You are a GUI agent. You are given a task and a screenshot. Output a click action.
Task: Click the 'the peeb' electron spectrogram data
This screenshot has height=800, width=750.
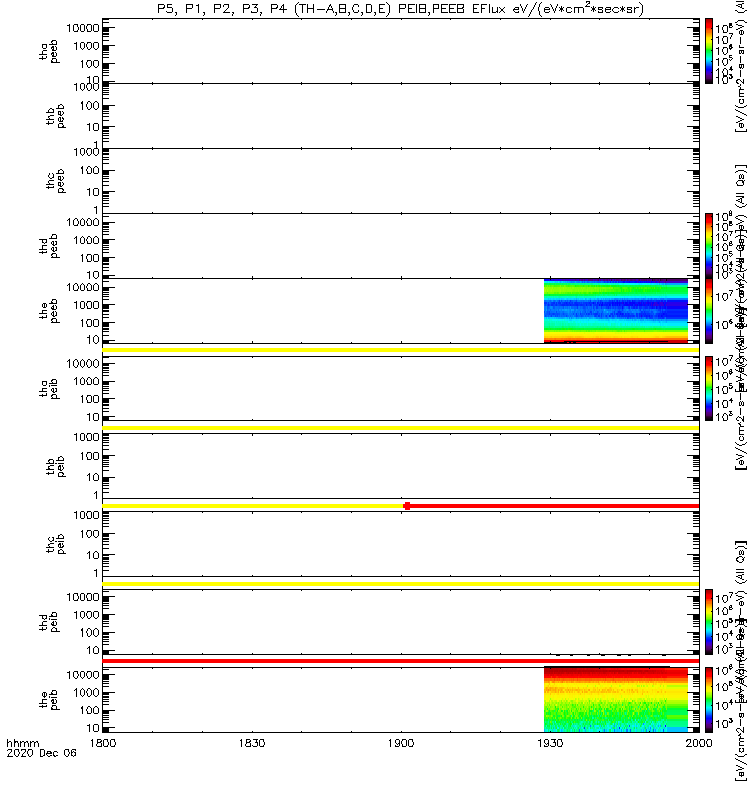[x=616, y=311]
